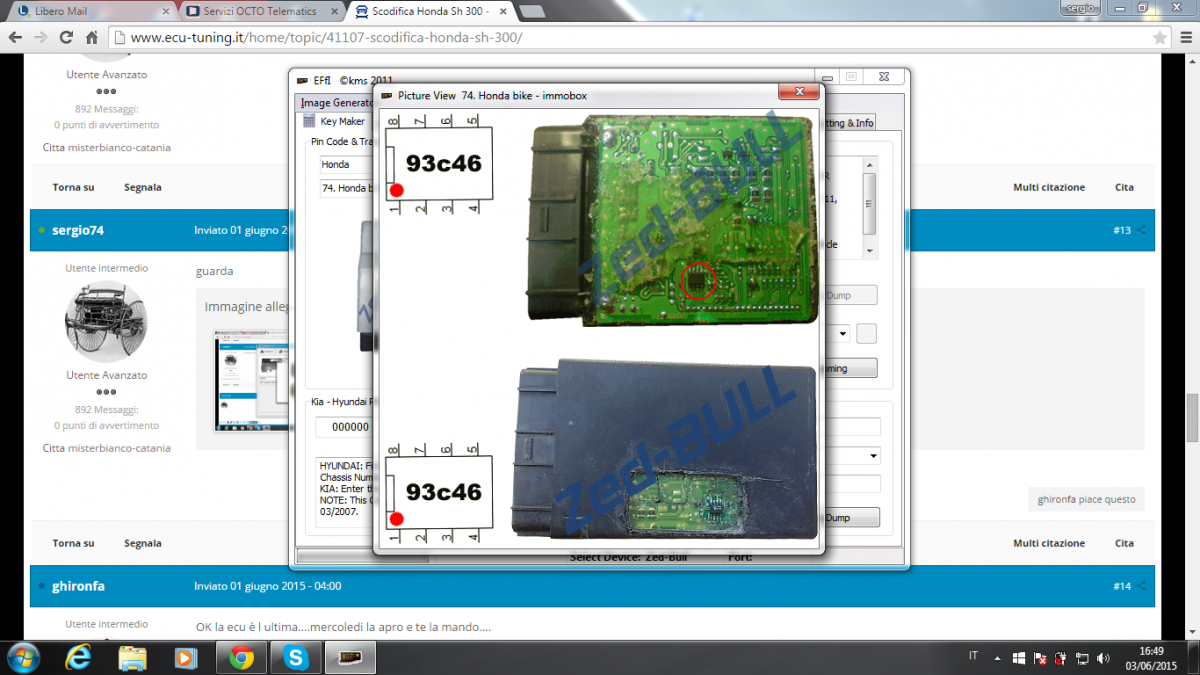Image resolution: width=1200 pixels, height=675 pixels.
Task: Open Windows Media Player from taskbar
Action: pos(186,657)
